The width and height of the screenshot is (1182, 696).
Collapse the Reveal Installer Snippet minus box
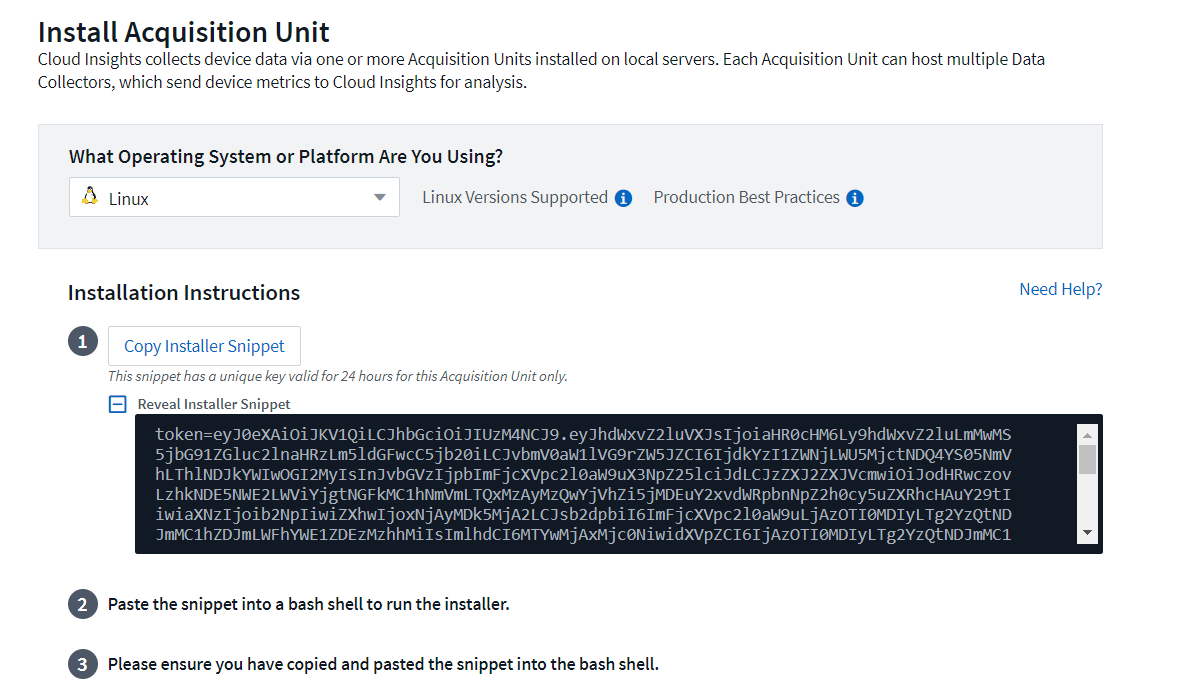point(118,404)
